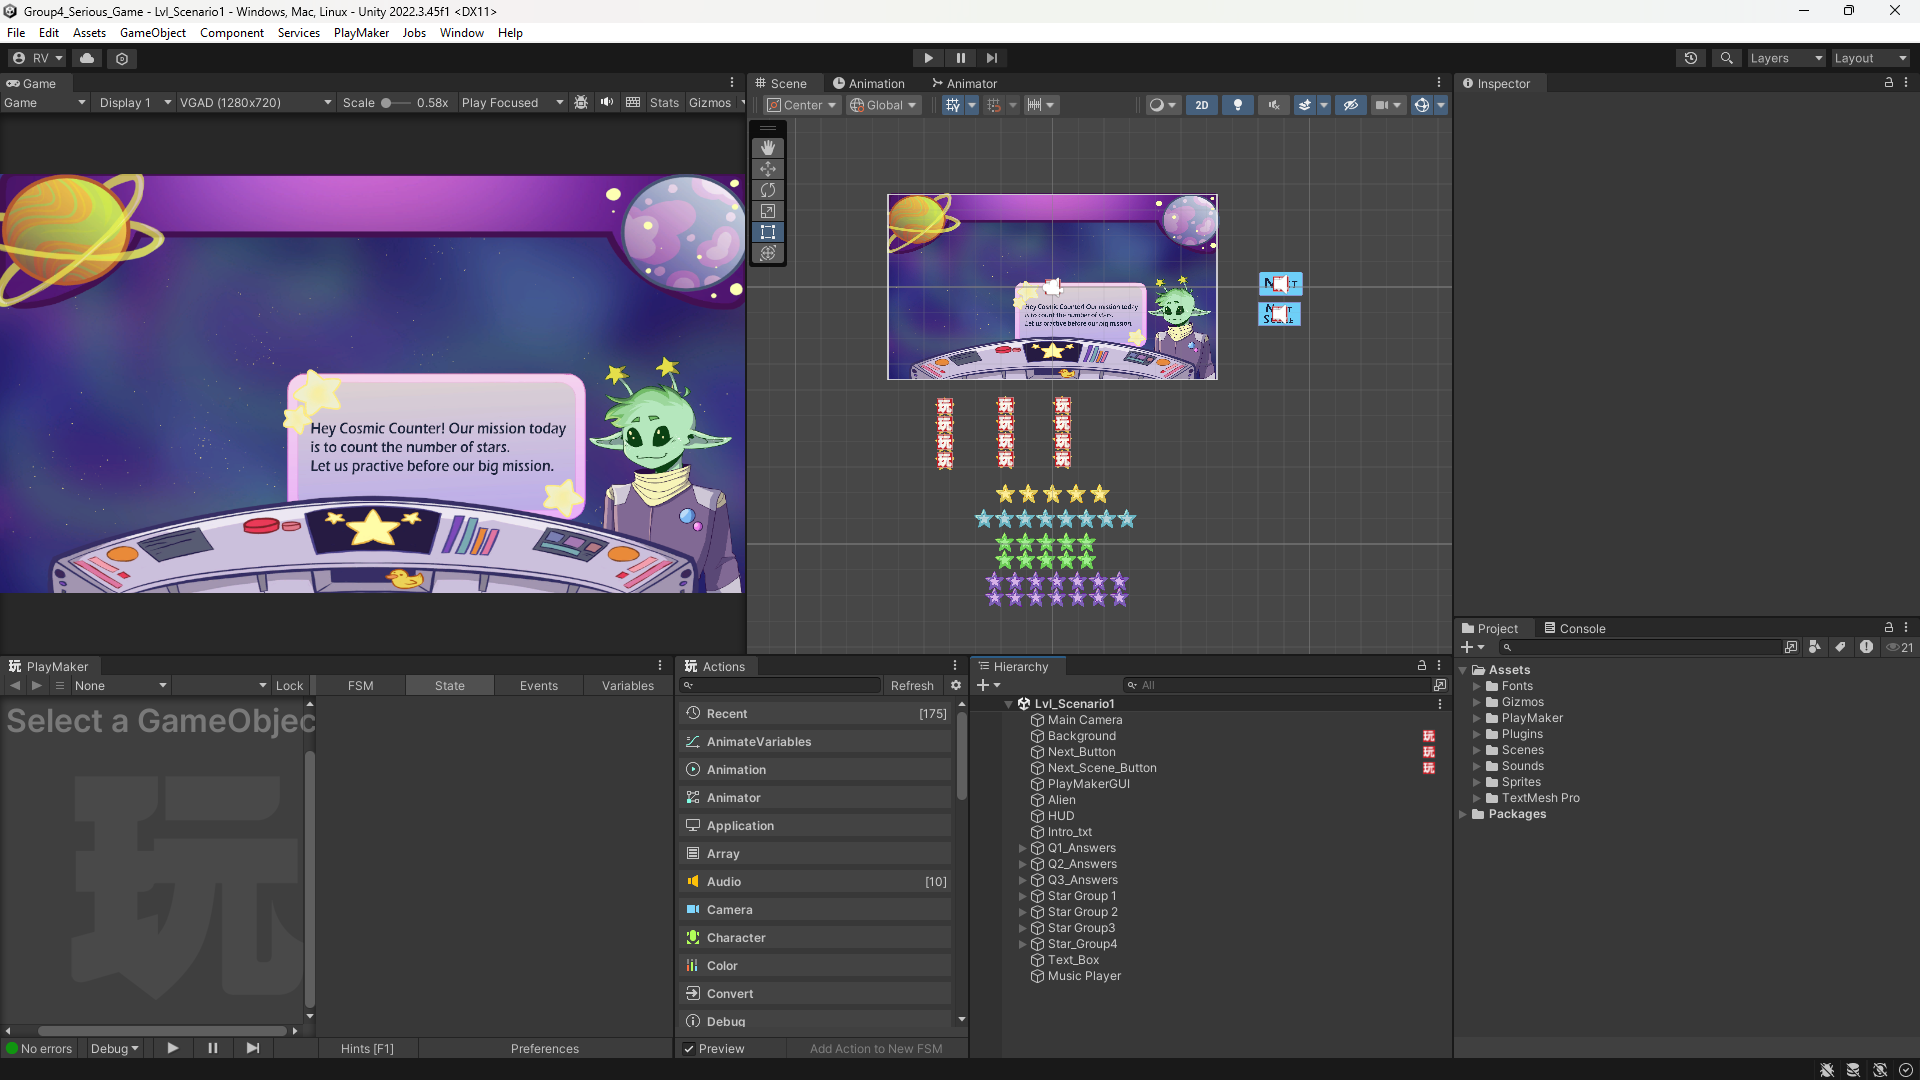Expand Star Group 1 in Hierarchy
1920x1080 pixels.
pyautogui.click(x=1022, y=896)
